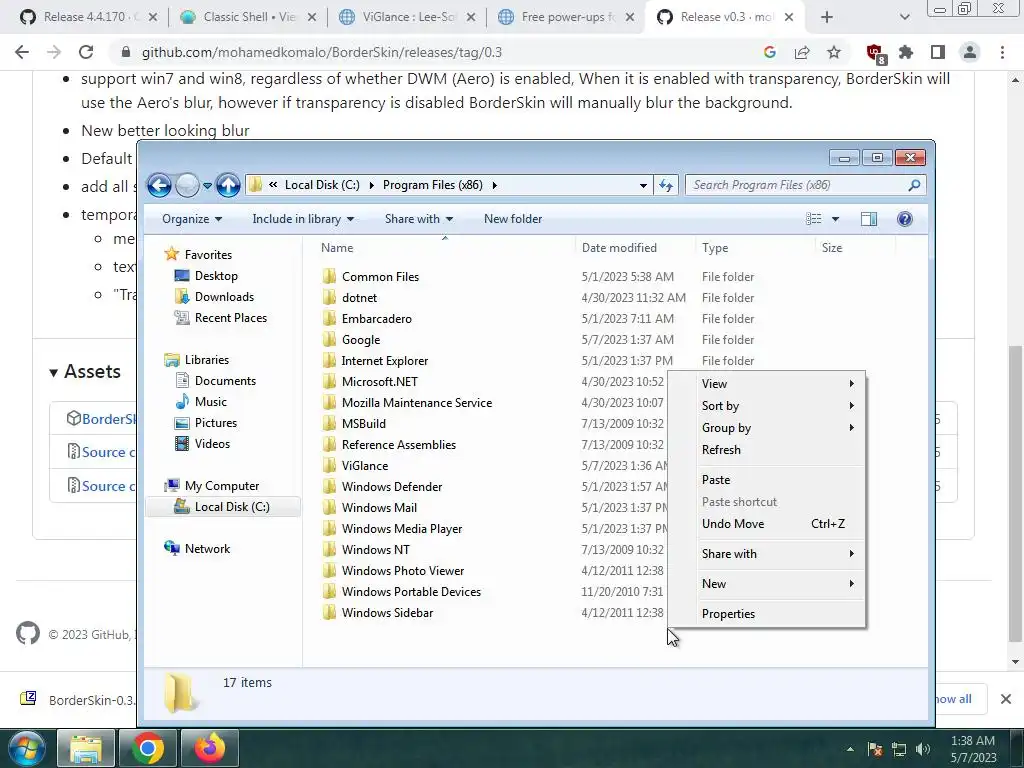Open Chrome's three-dot menu

1002,52
